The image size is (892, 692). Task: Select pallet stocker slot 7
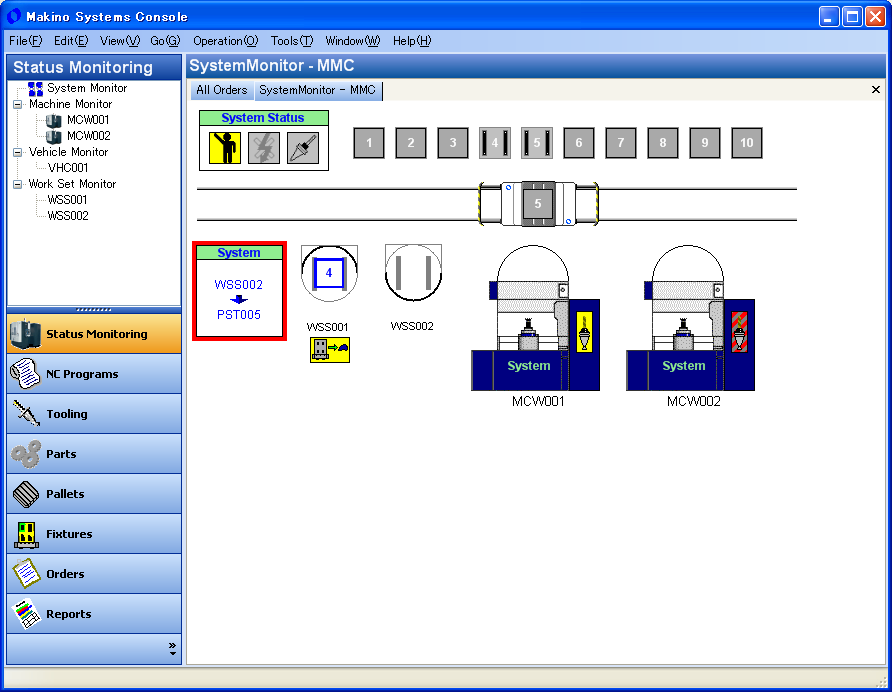(x=621, y=143)
